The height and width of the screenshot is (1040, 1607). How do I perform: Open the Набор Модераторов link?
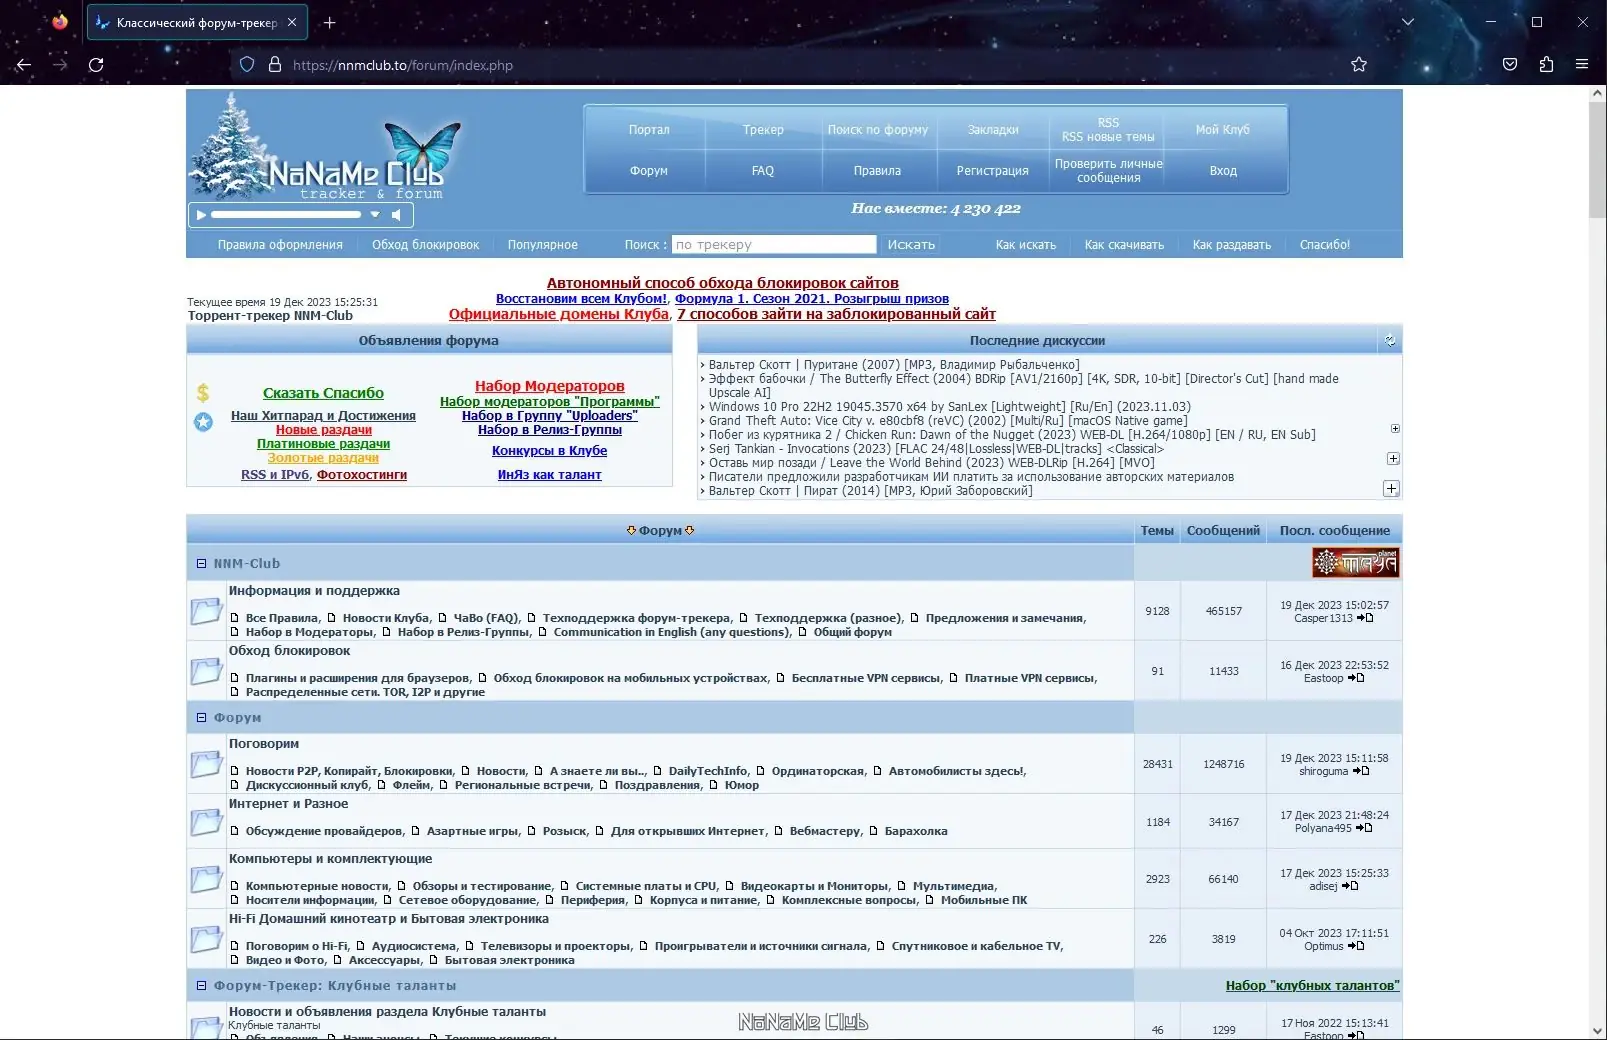pos(549,385)
